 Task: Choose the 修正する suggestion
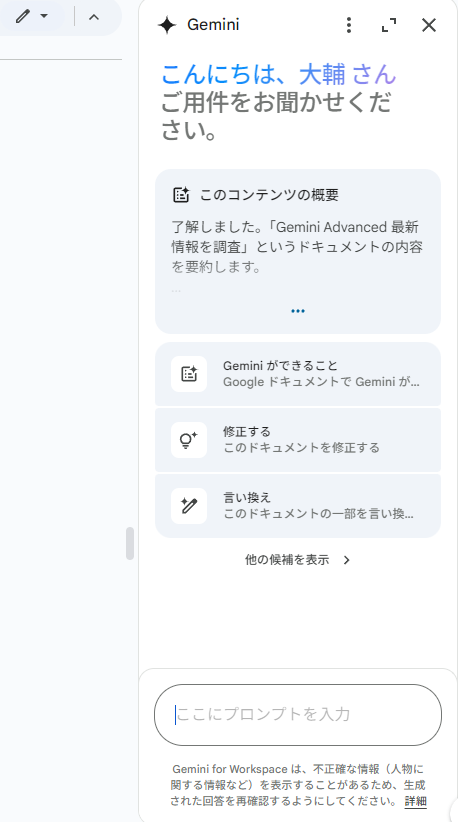pos(298,440)
